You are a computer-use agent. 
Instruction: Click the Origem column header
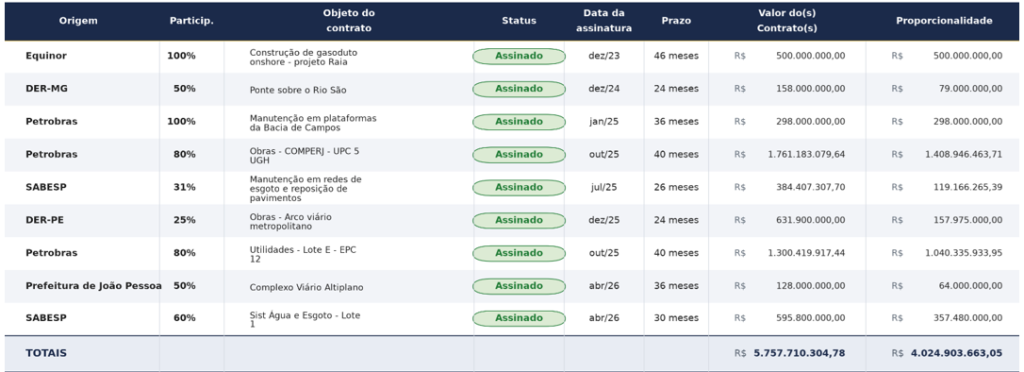click(x=78, y=21)
